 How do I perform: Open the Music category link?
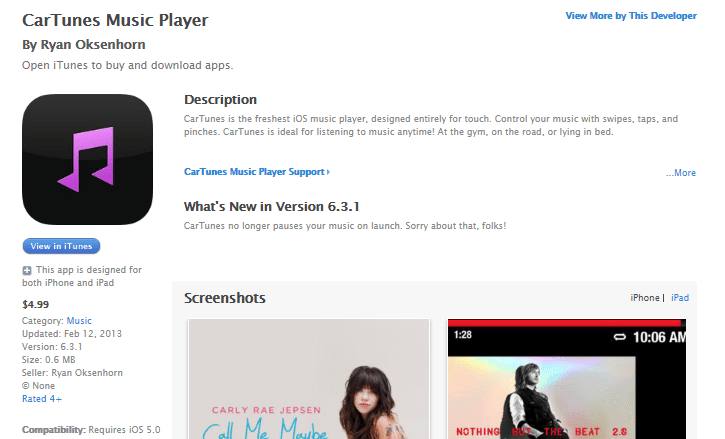point(79,321)
